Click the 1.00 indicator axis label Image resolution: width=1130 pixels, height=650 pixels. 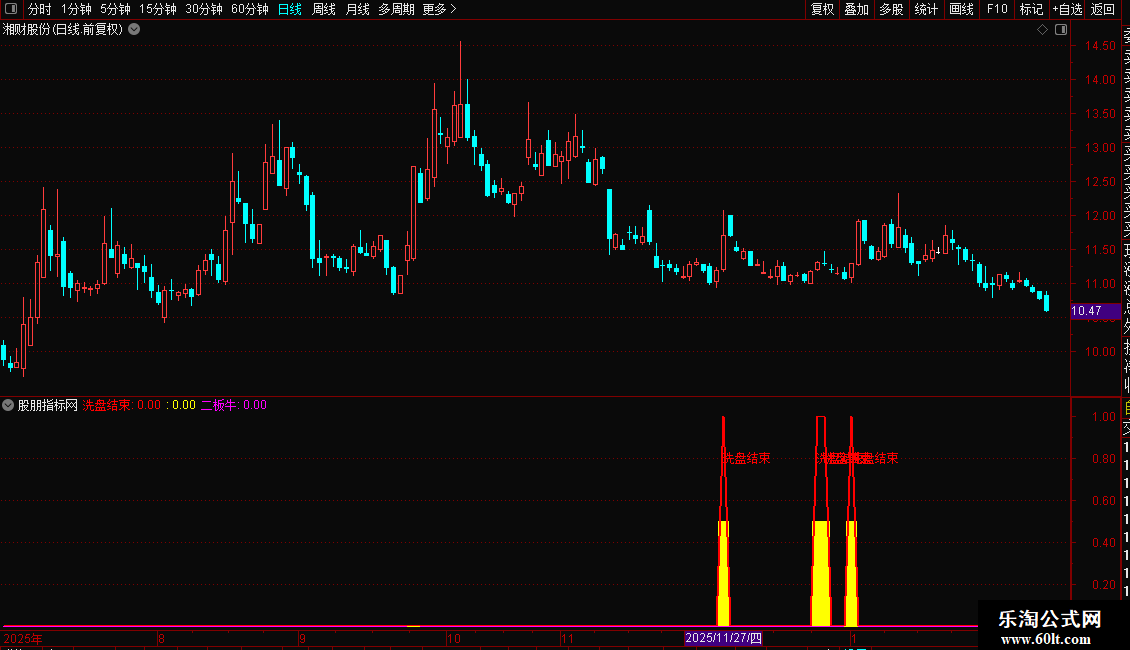(1103, 417)
